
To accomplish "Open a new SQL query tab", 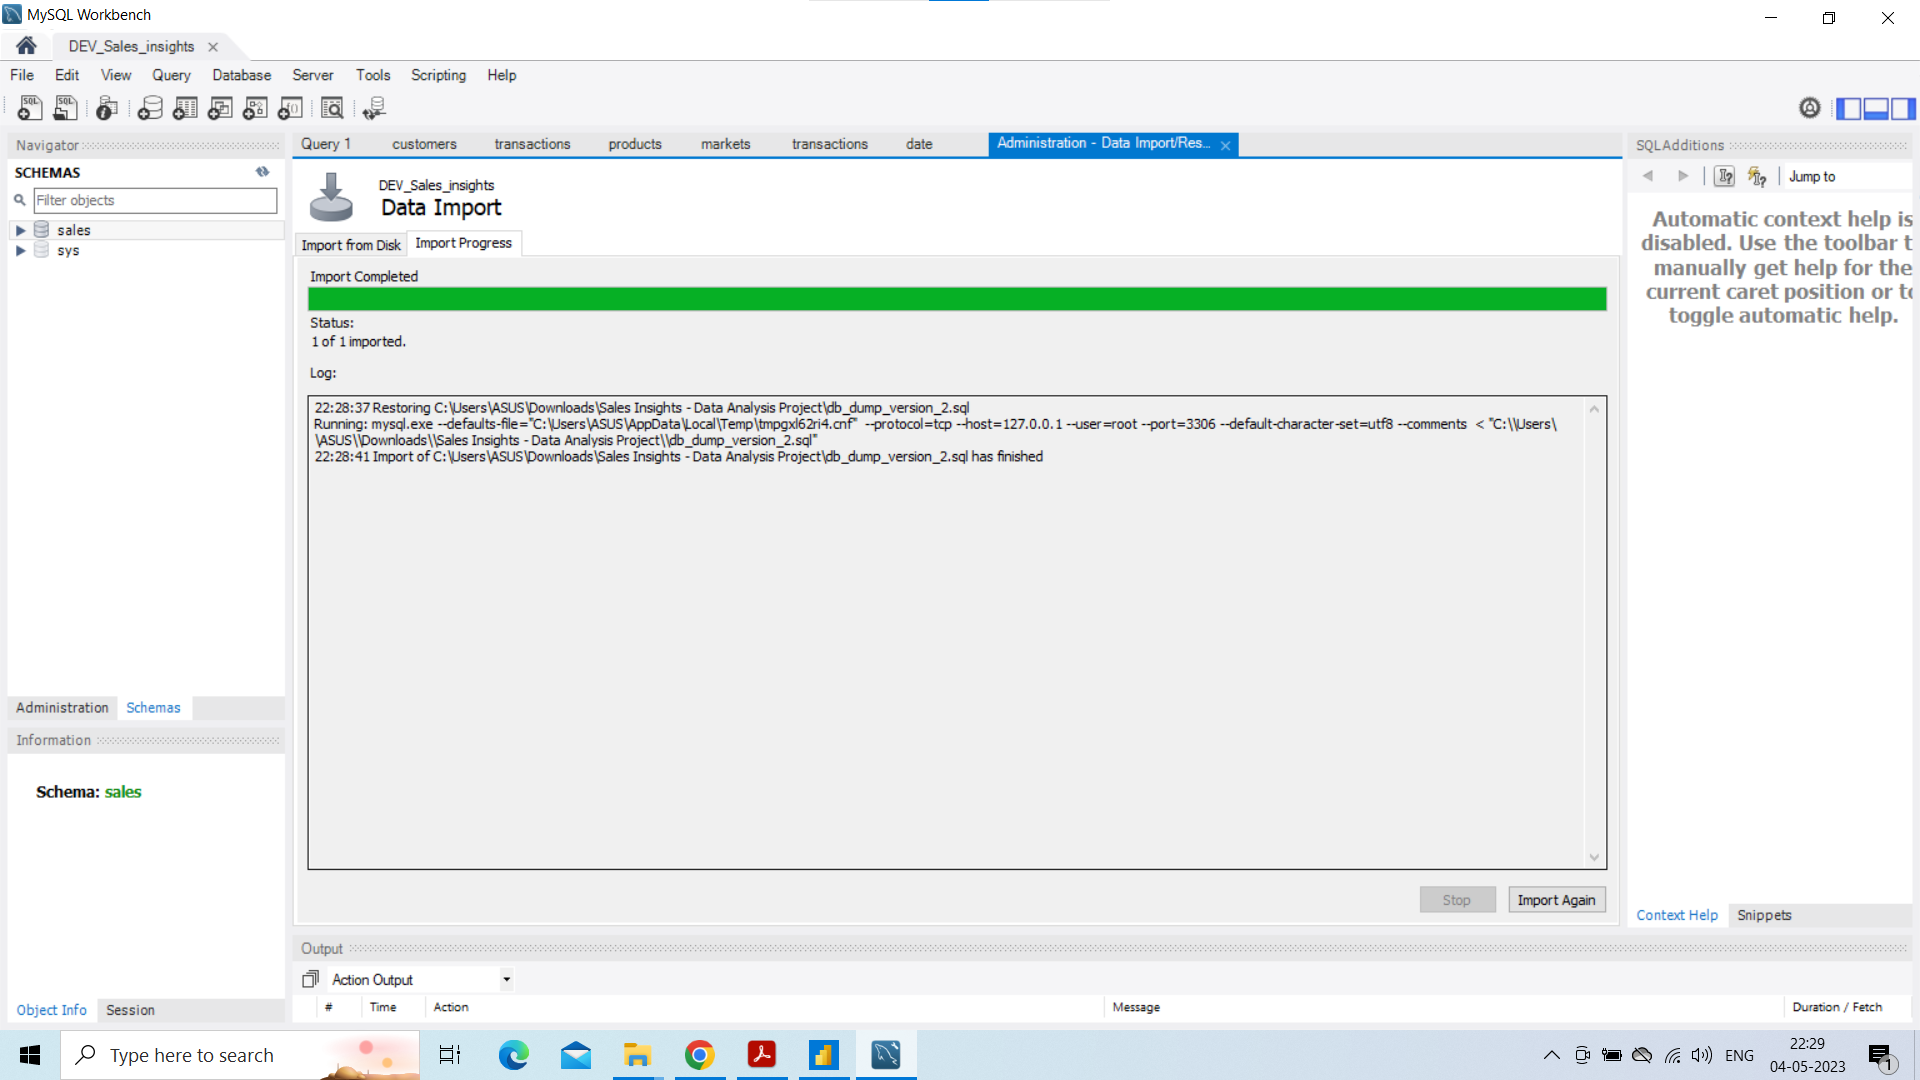I will 29,108.
